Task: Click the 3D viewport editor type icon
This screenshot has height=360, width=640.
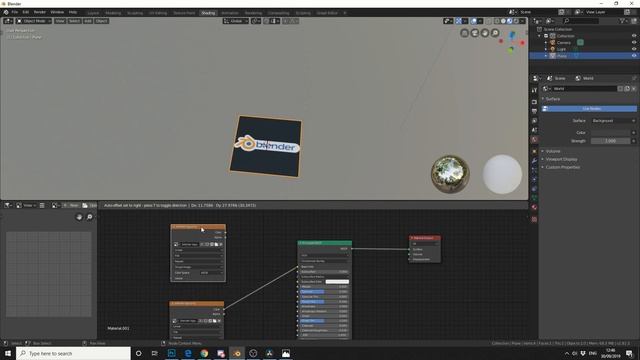Action: (8, 21)
